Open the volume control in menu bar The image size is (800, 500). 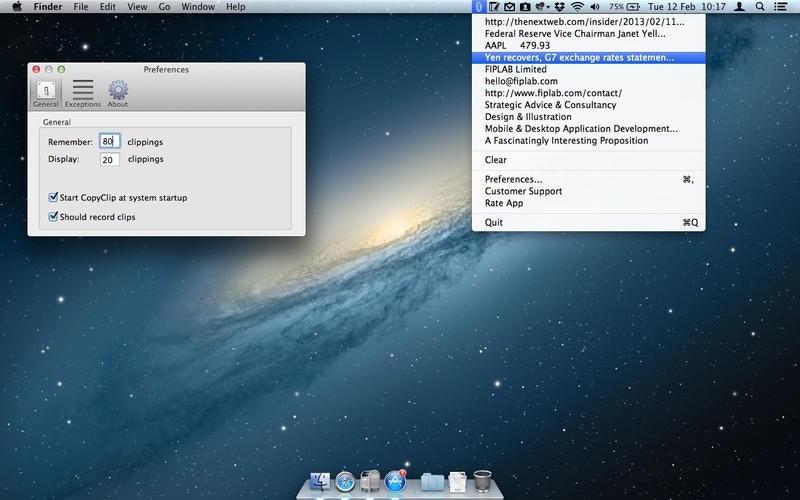click(x=595, y=7)
